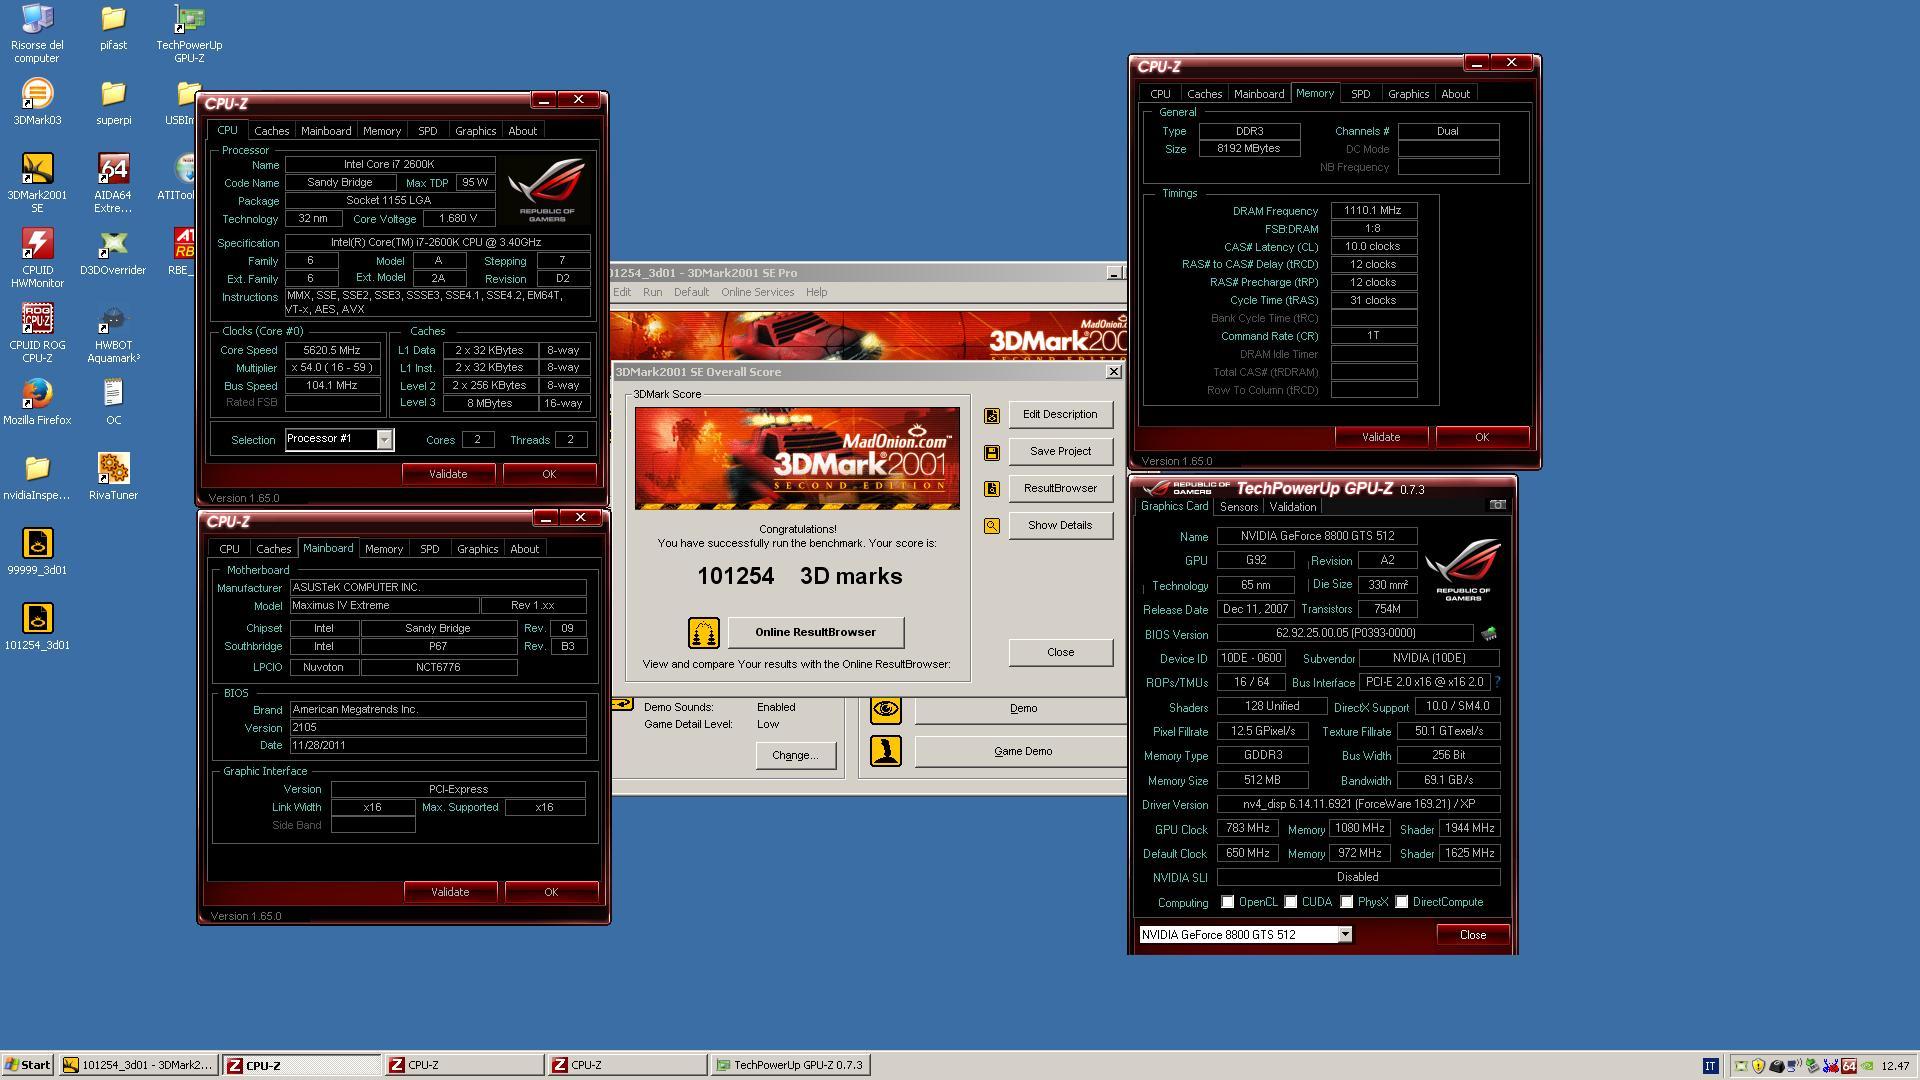1920x1080 pixels.
Task: Click the IT language indicator in the tray
Action: click(1710, 1066)
